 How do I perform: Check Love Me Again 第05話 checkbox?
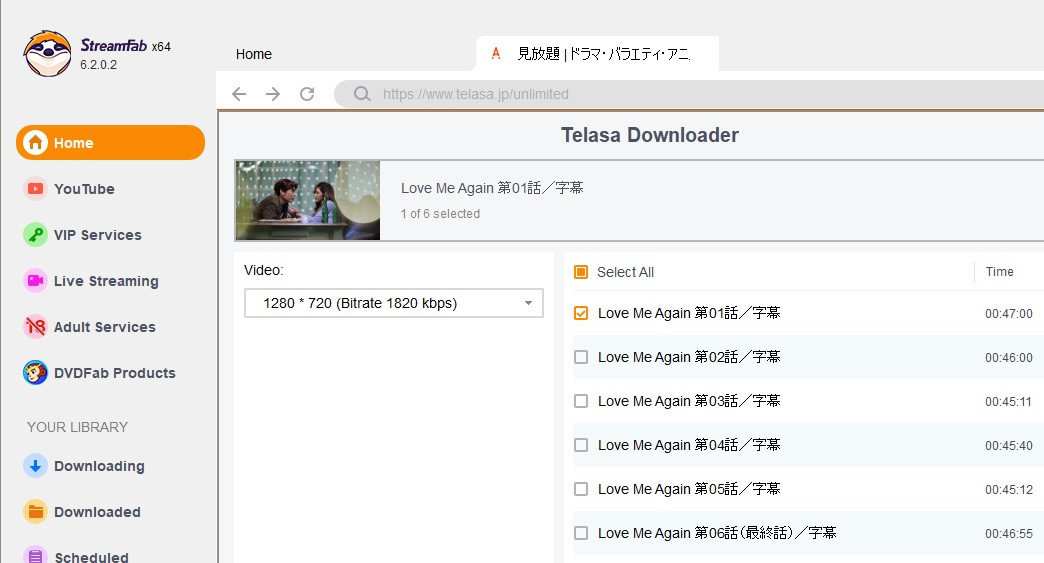[x=581, y=488]
